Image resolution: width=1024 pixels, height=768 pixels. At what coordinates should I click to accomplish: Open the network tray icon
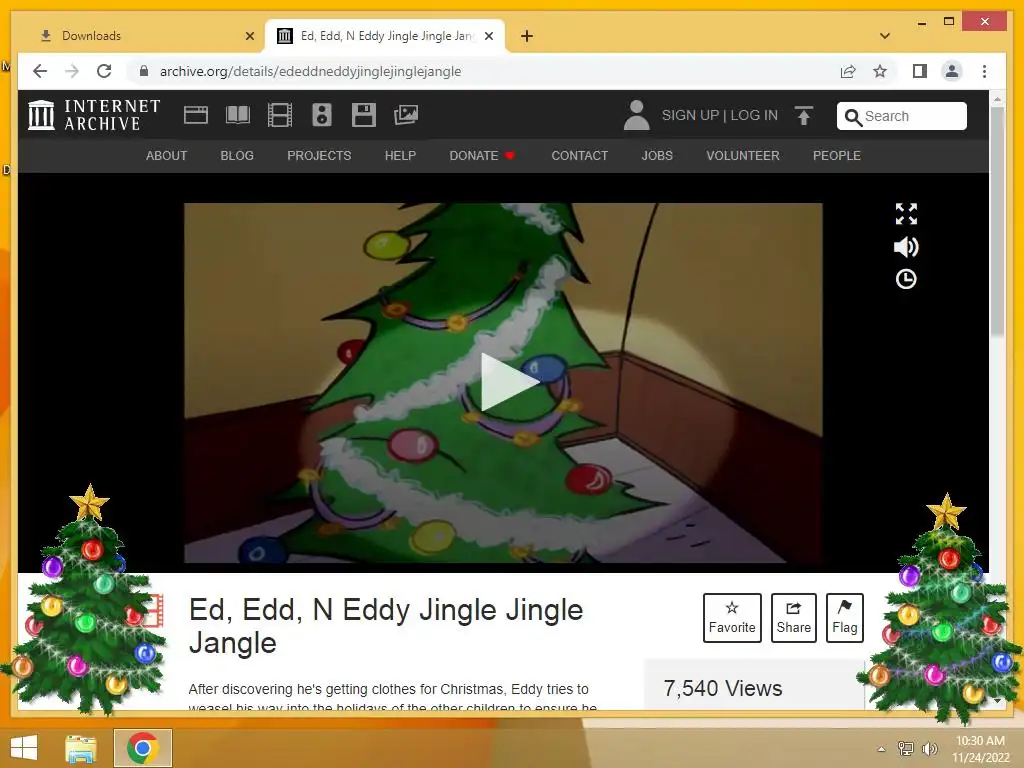(x=906, y=748)
